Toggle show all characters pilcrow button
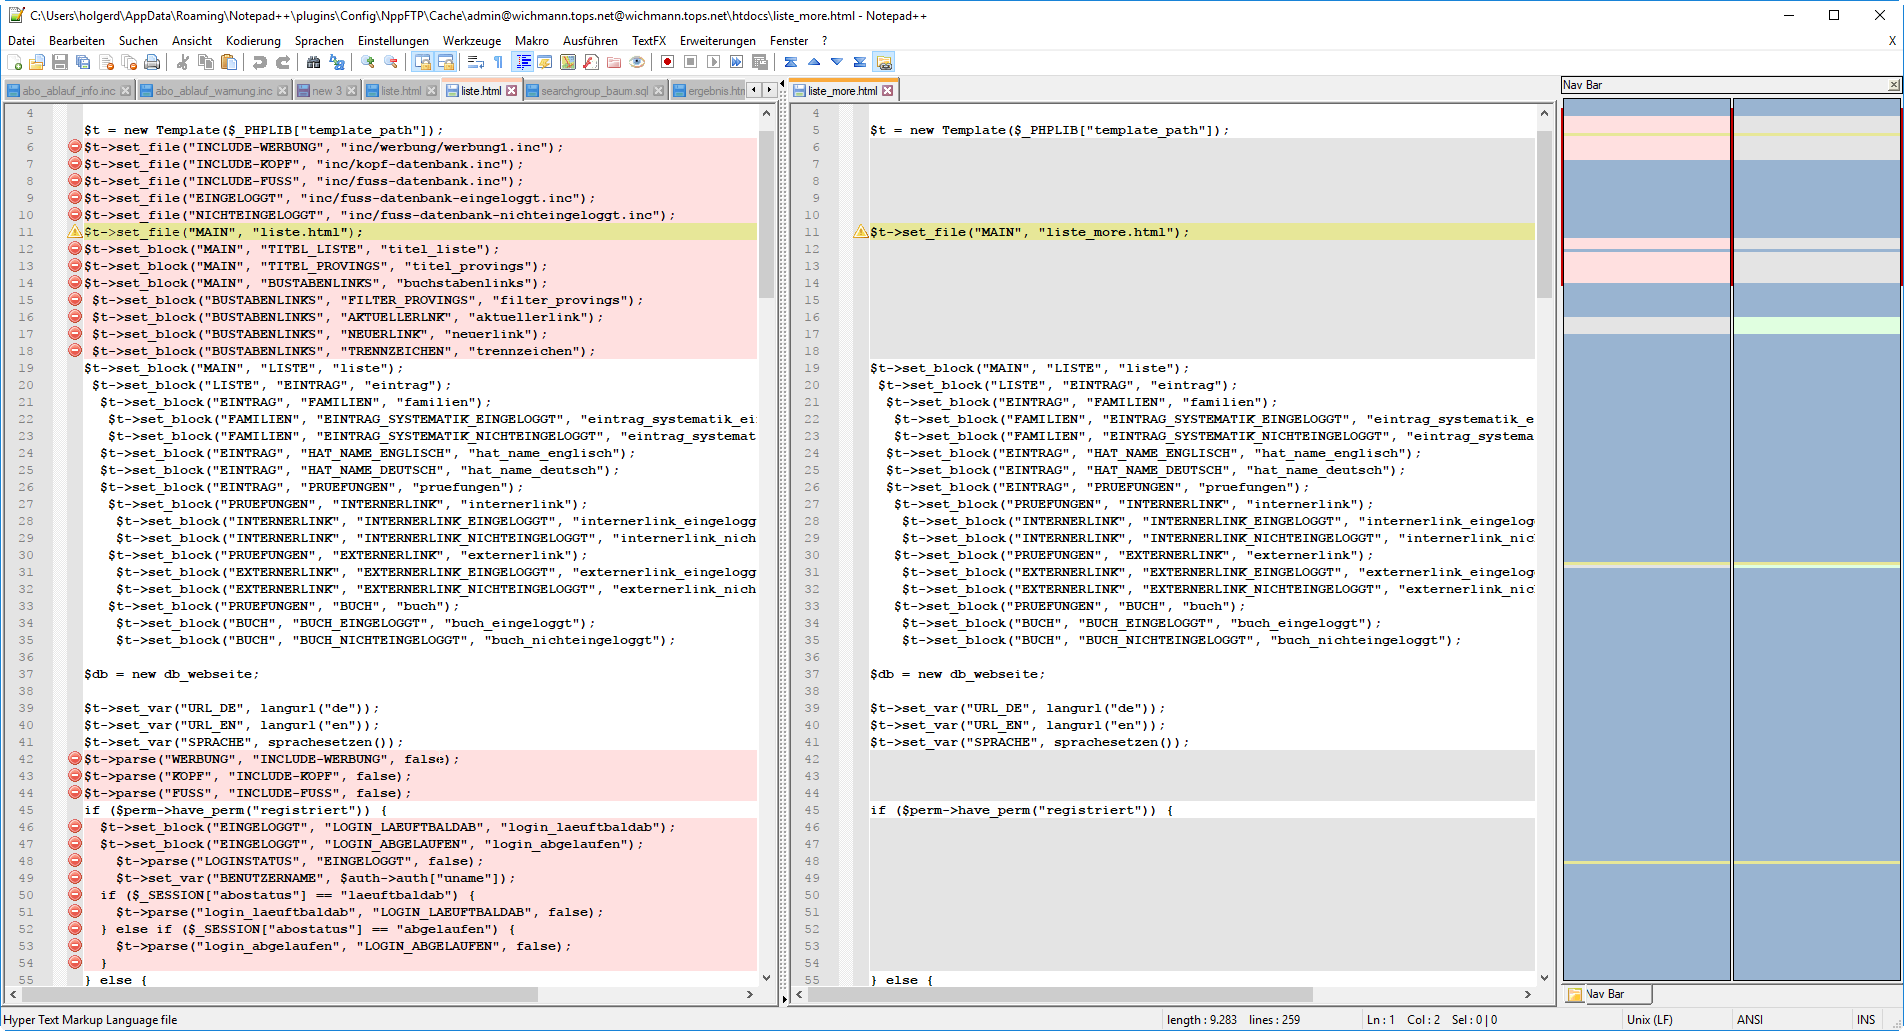This screenshot has height=1031, width=1904. pos(498,62)
